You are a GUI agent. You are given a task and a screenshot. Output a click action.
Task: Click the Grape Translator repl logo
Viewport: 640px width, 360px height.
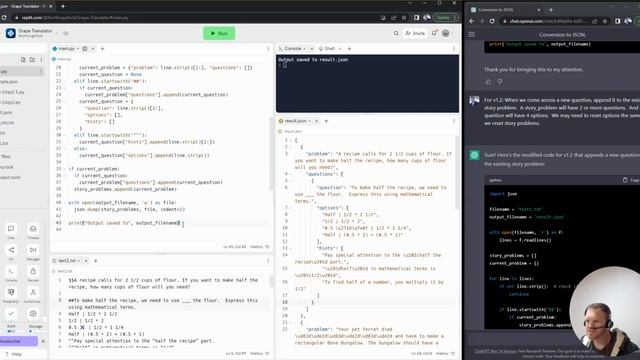(11, 33)
